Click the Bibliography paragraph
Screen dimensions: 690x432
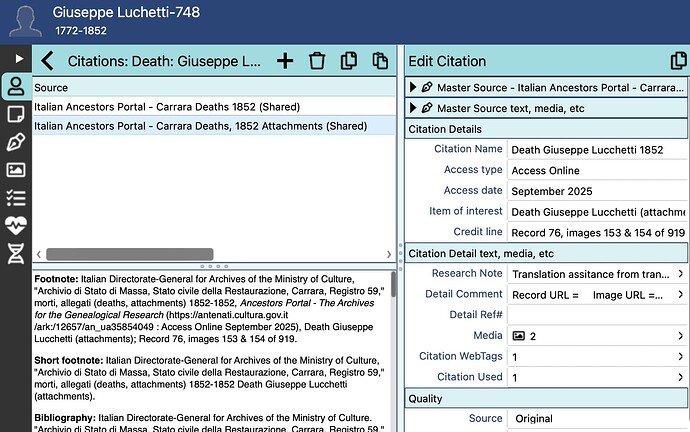pos(209,422)
